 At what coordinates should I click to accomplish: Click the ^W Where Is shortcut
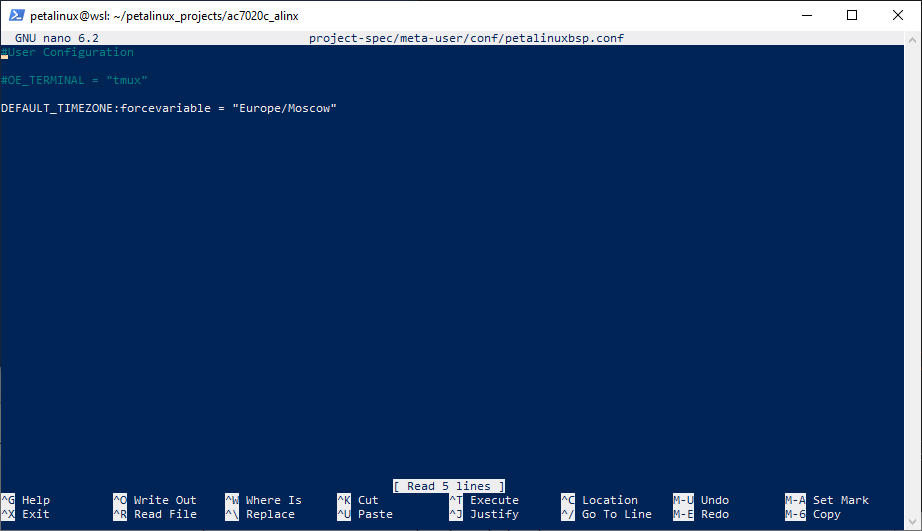263,500
